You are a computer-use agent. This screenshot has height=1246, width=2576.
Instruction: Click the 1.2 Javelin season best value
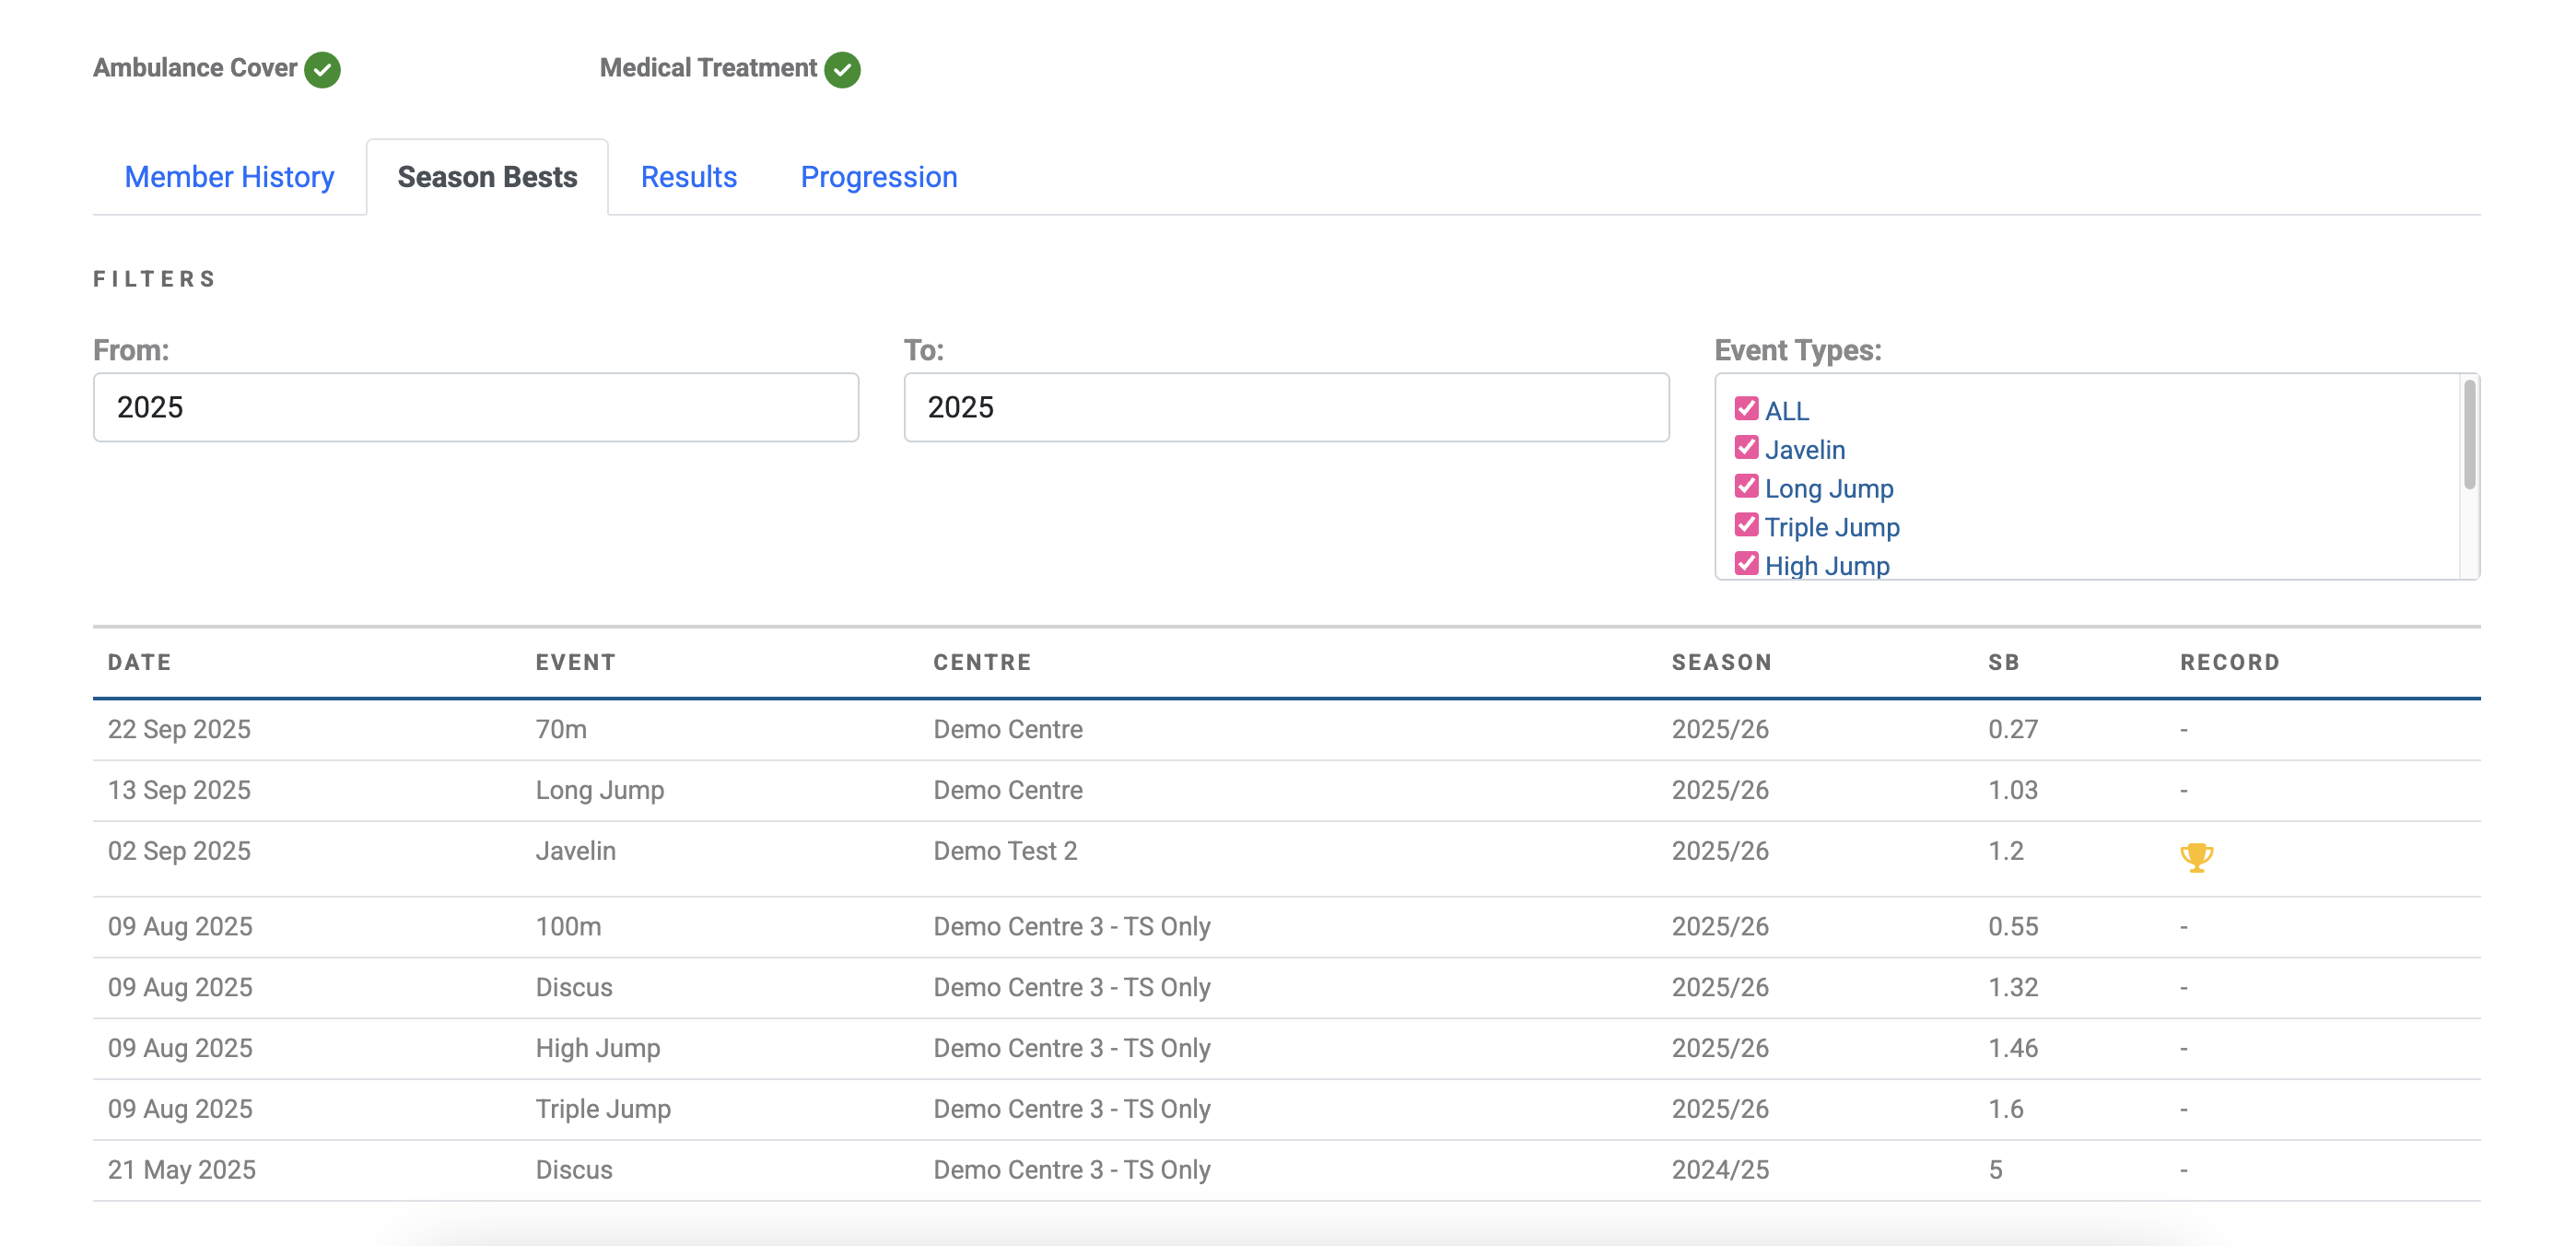[2006, 851]
